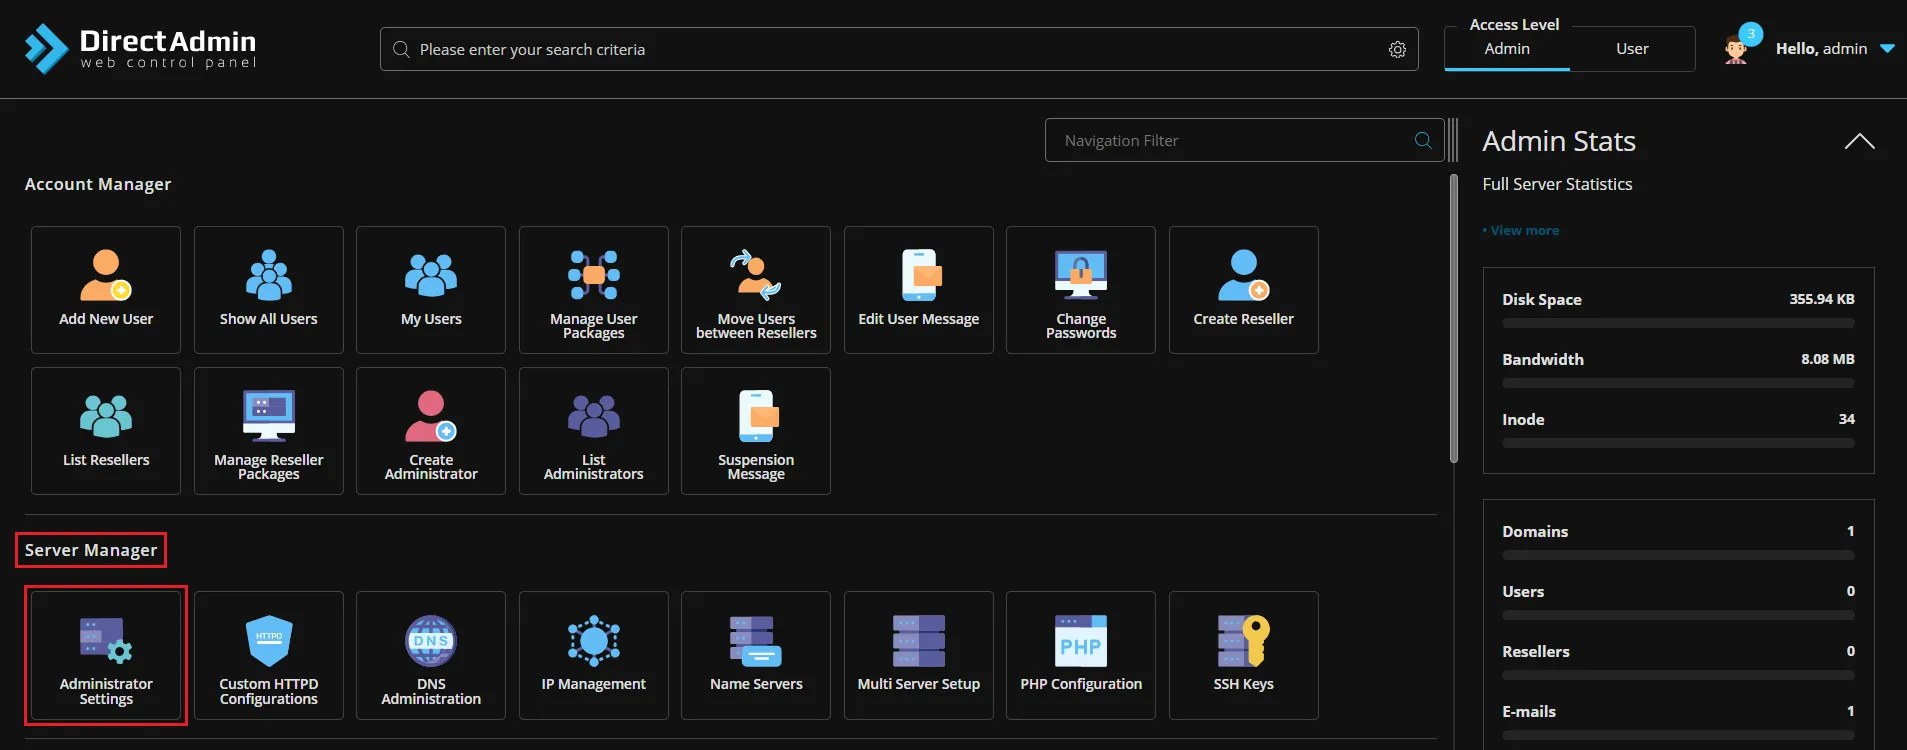Open Administrator Settings tile
The width and height of the screenshot is (1907, 750).
click(x=106, y=655)
